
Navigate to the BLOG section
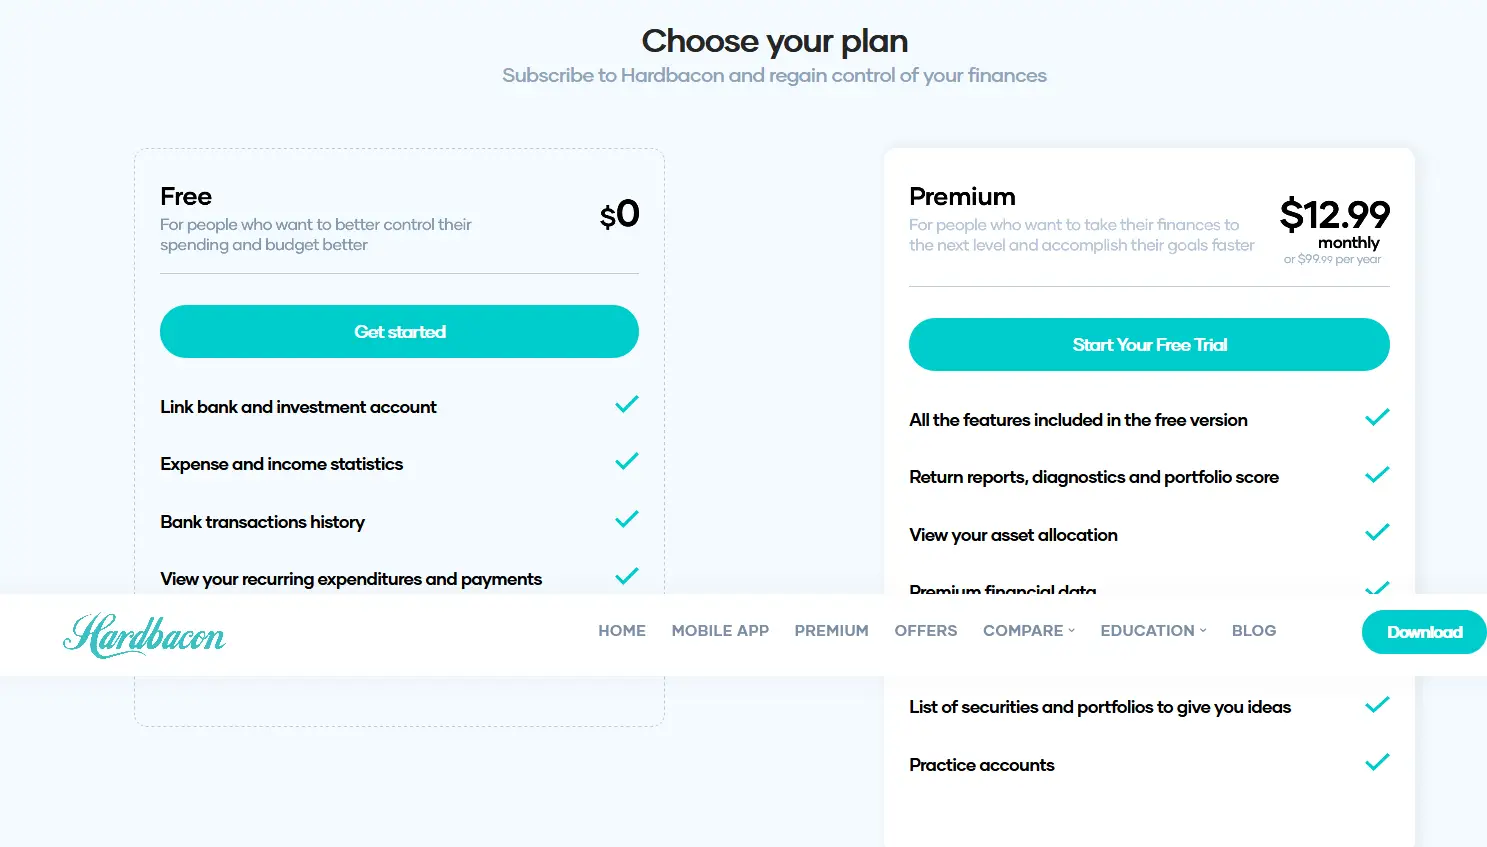pyautogui.click(x=1254, y=630)
